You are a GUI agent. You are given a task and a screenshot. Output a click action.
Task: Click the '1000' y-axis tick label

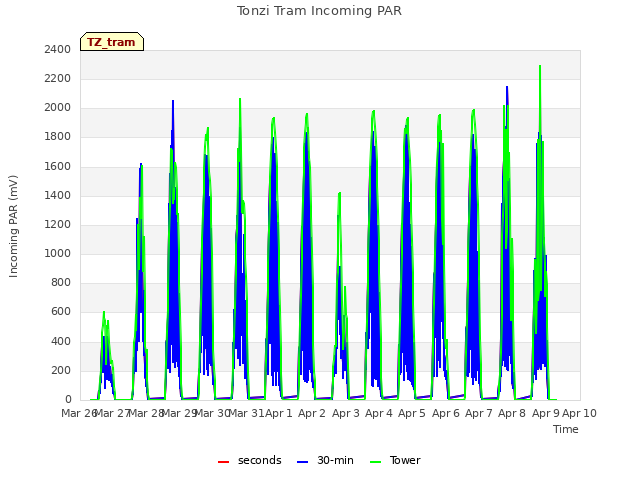(x=58, y=254)
